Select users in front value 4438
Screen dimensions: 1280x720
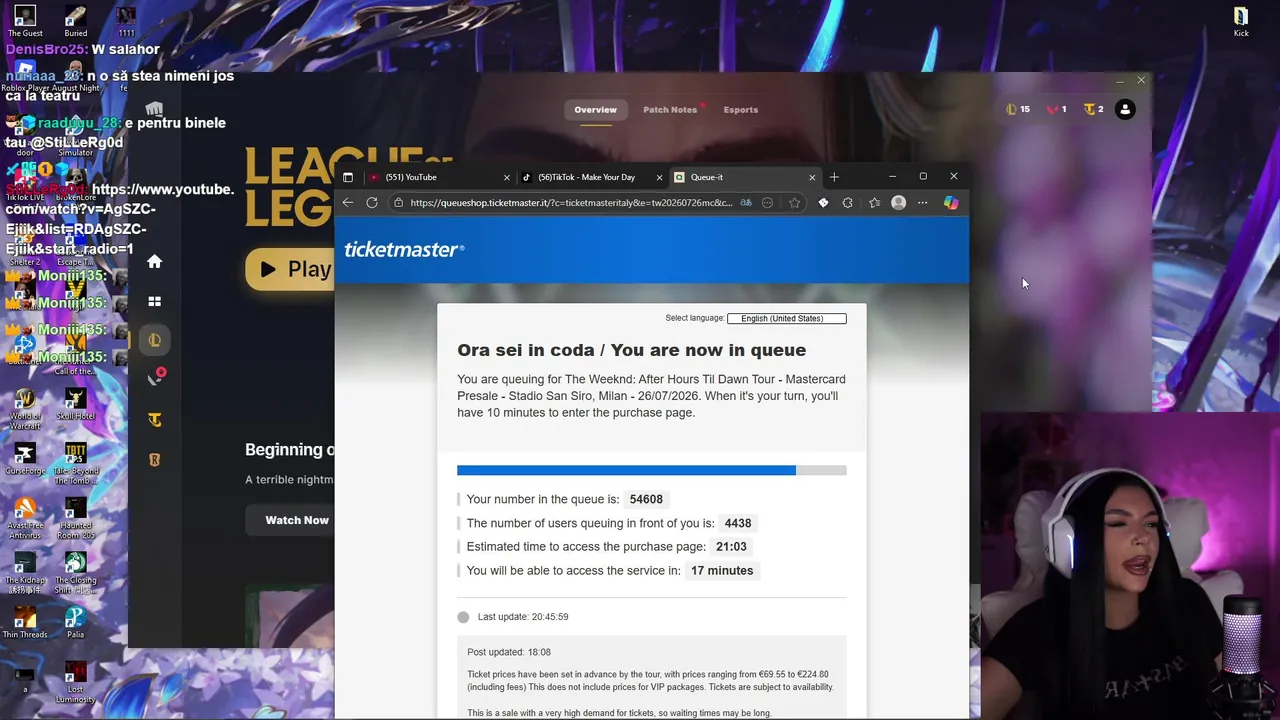(x=738, y=523)
